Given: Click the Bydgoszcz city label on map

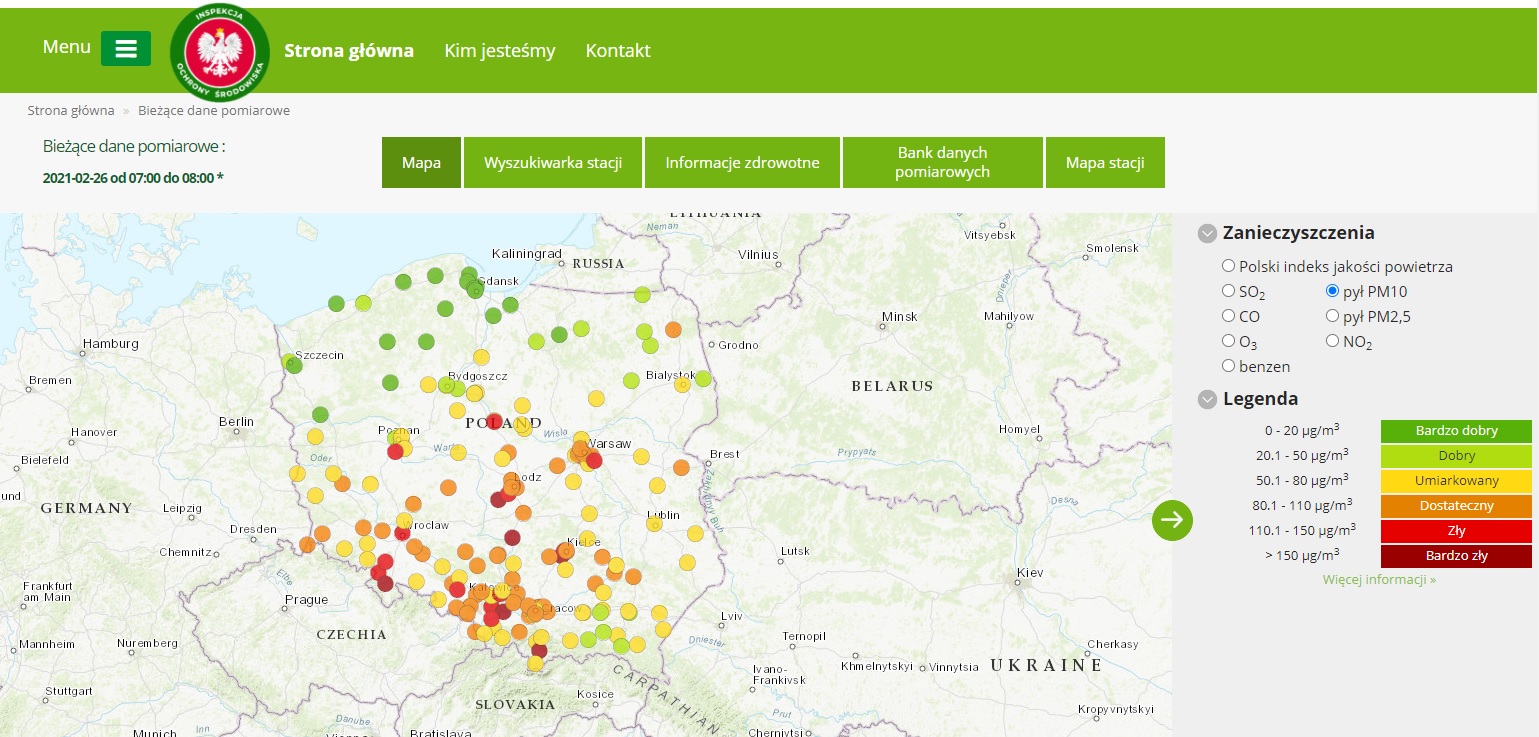Looking at the screenshot, I should (x=478, y=376).
